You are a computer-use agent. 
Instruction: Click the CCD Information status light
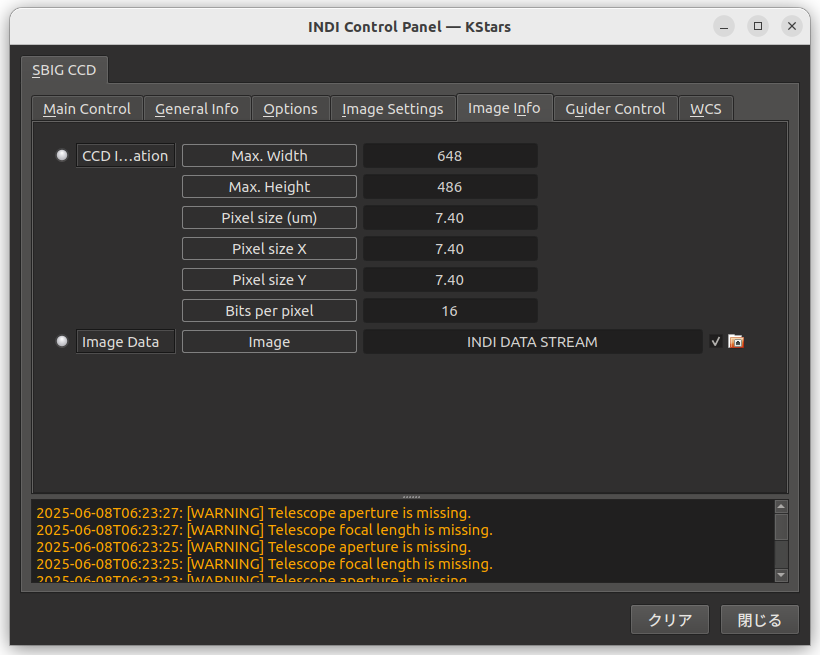point(62,155)
